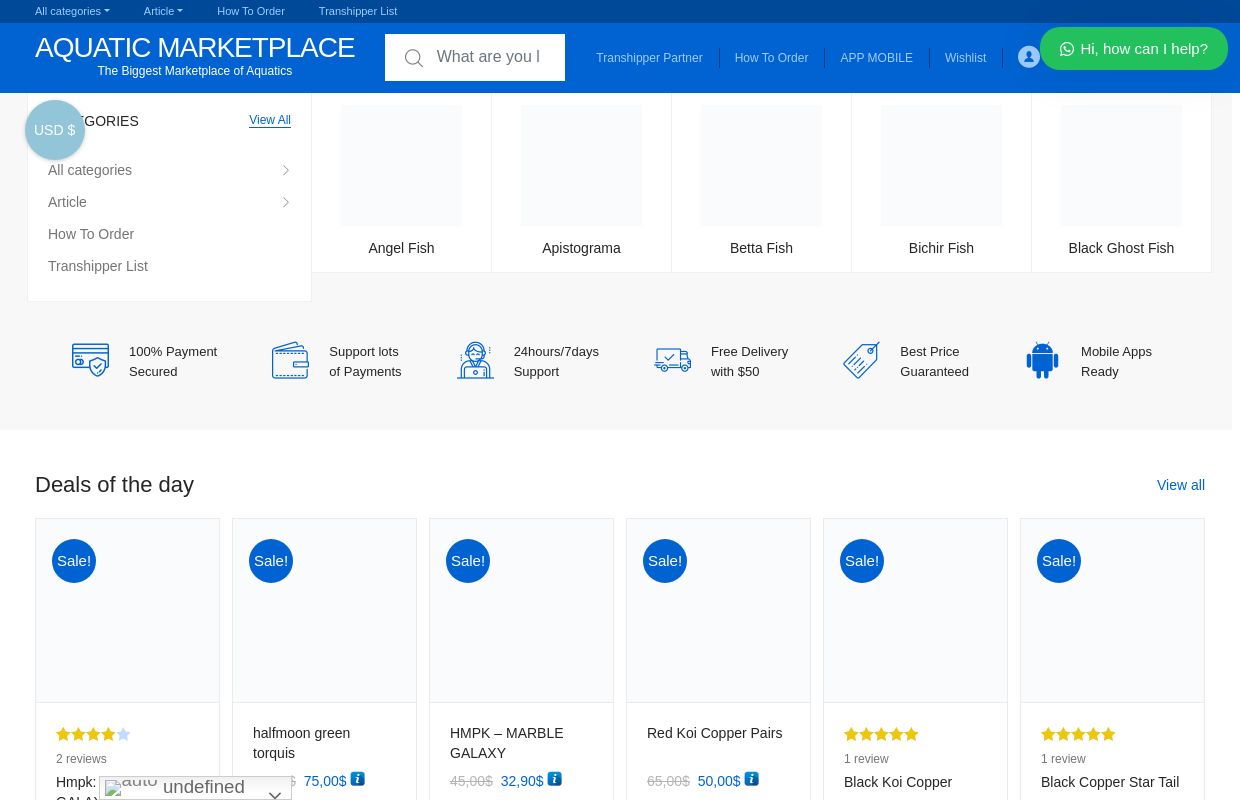Click the Best Price Guaranteed tag icon

click(861, 360)
